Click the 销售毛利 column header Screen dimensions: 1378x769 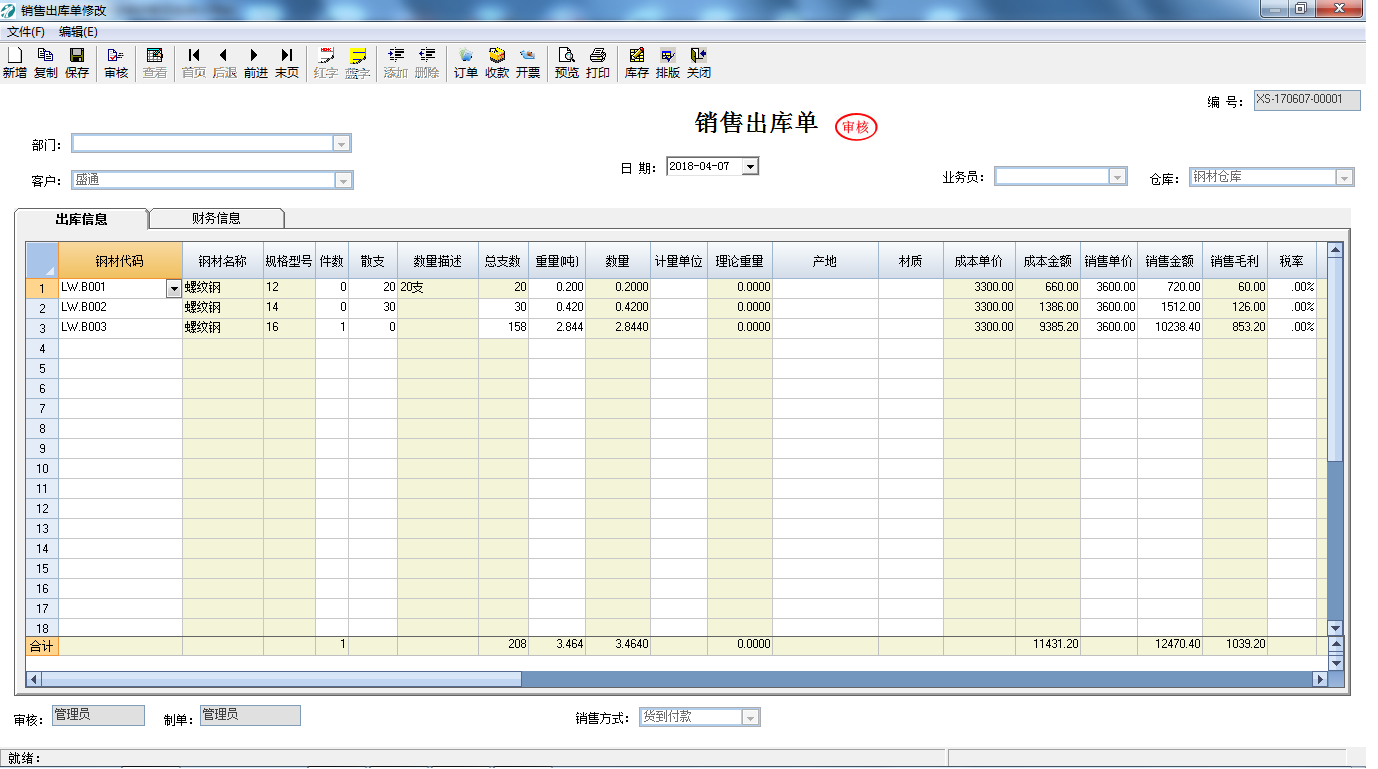click(1235, 261)
